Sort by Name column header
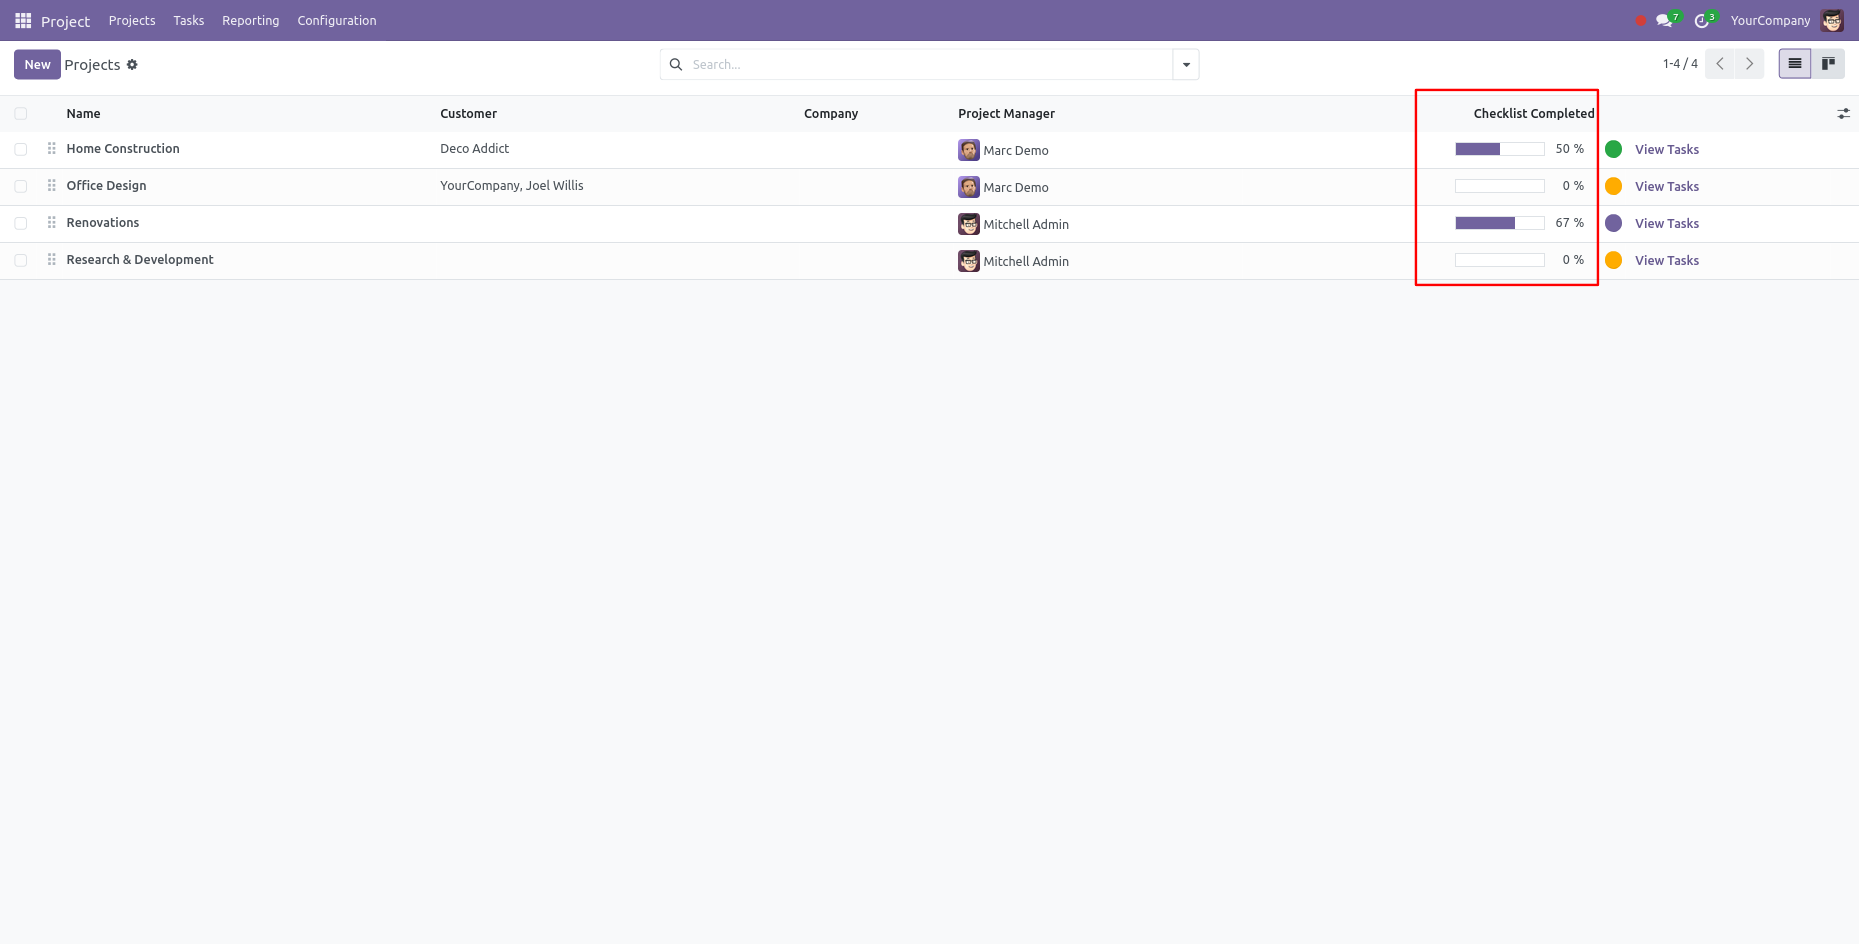The width and height of the screenshot is (1859, 944). pyautogui.click(x=84, y=114)
